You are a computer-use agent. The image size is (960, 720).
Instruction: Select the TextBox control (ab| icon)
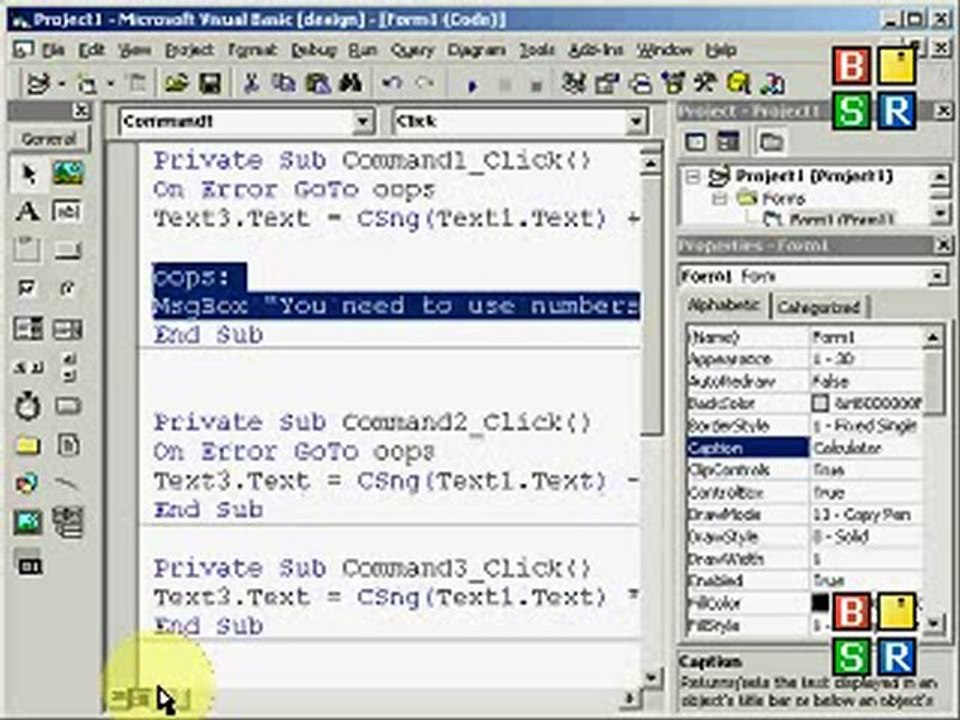click(x=67, y=212)
